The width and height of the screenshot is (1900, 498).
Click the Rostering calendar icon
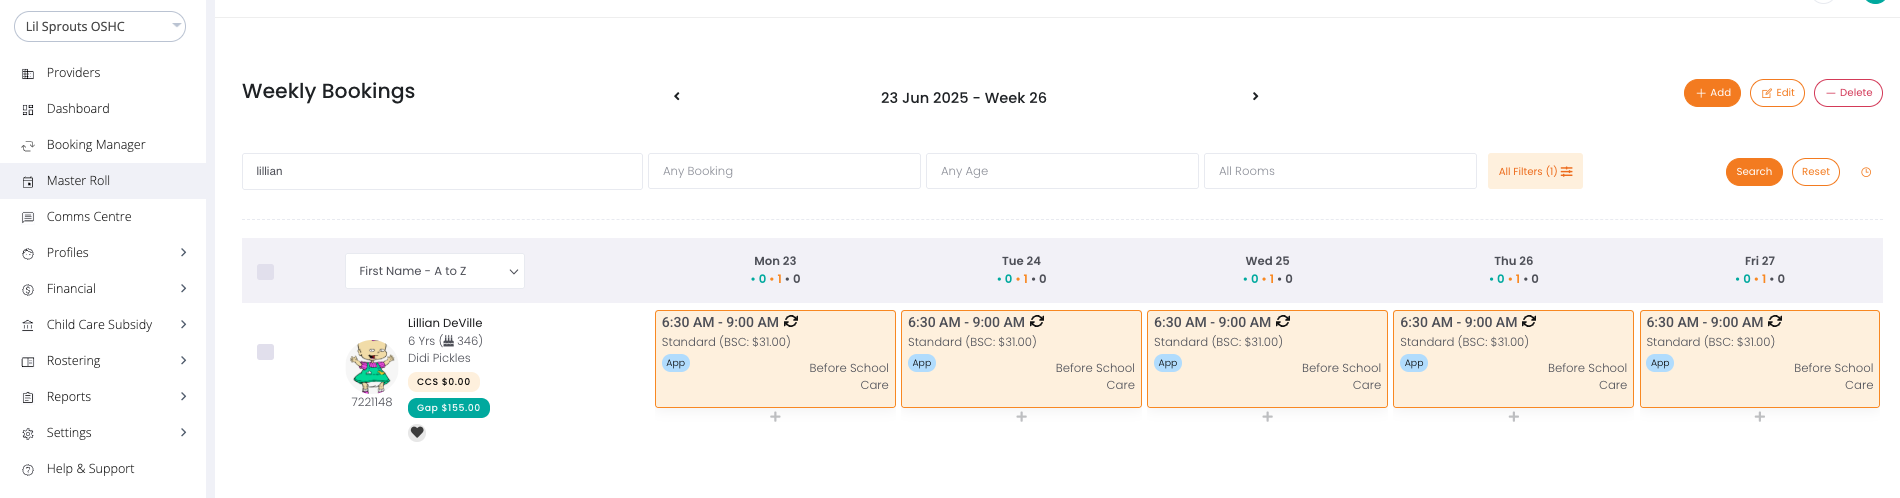coord(28,361)
